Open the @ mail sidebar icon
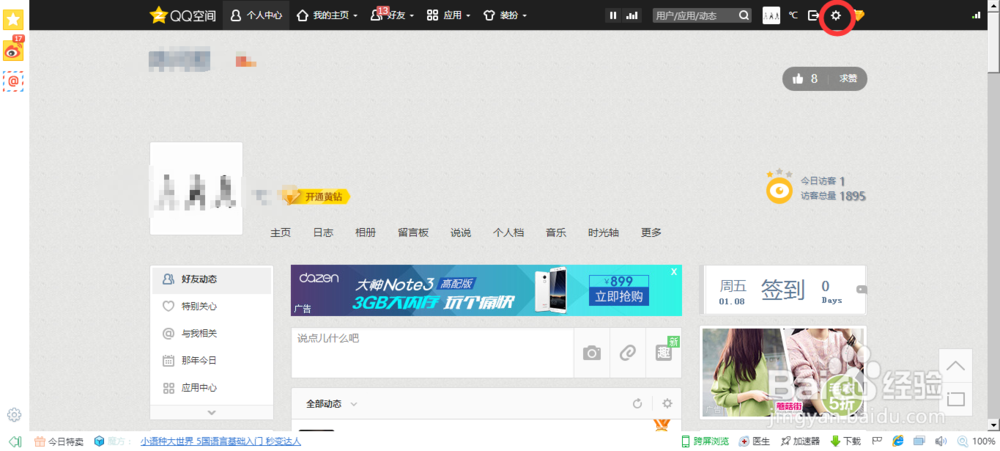Viewport: 1000px width, 451px height. [x=13, y=81]
